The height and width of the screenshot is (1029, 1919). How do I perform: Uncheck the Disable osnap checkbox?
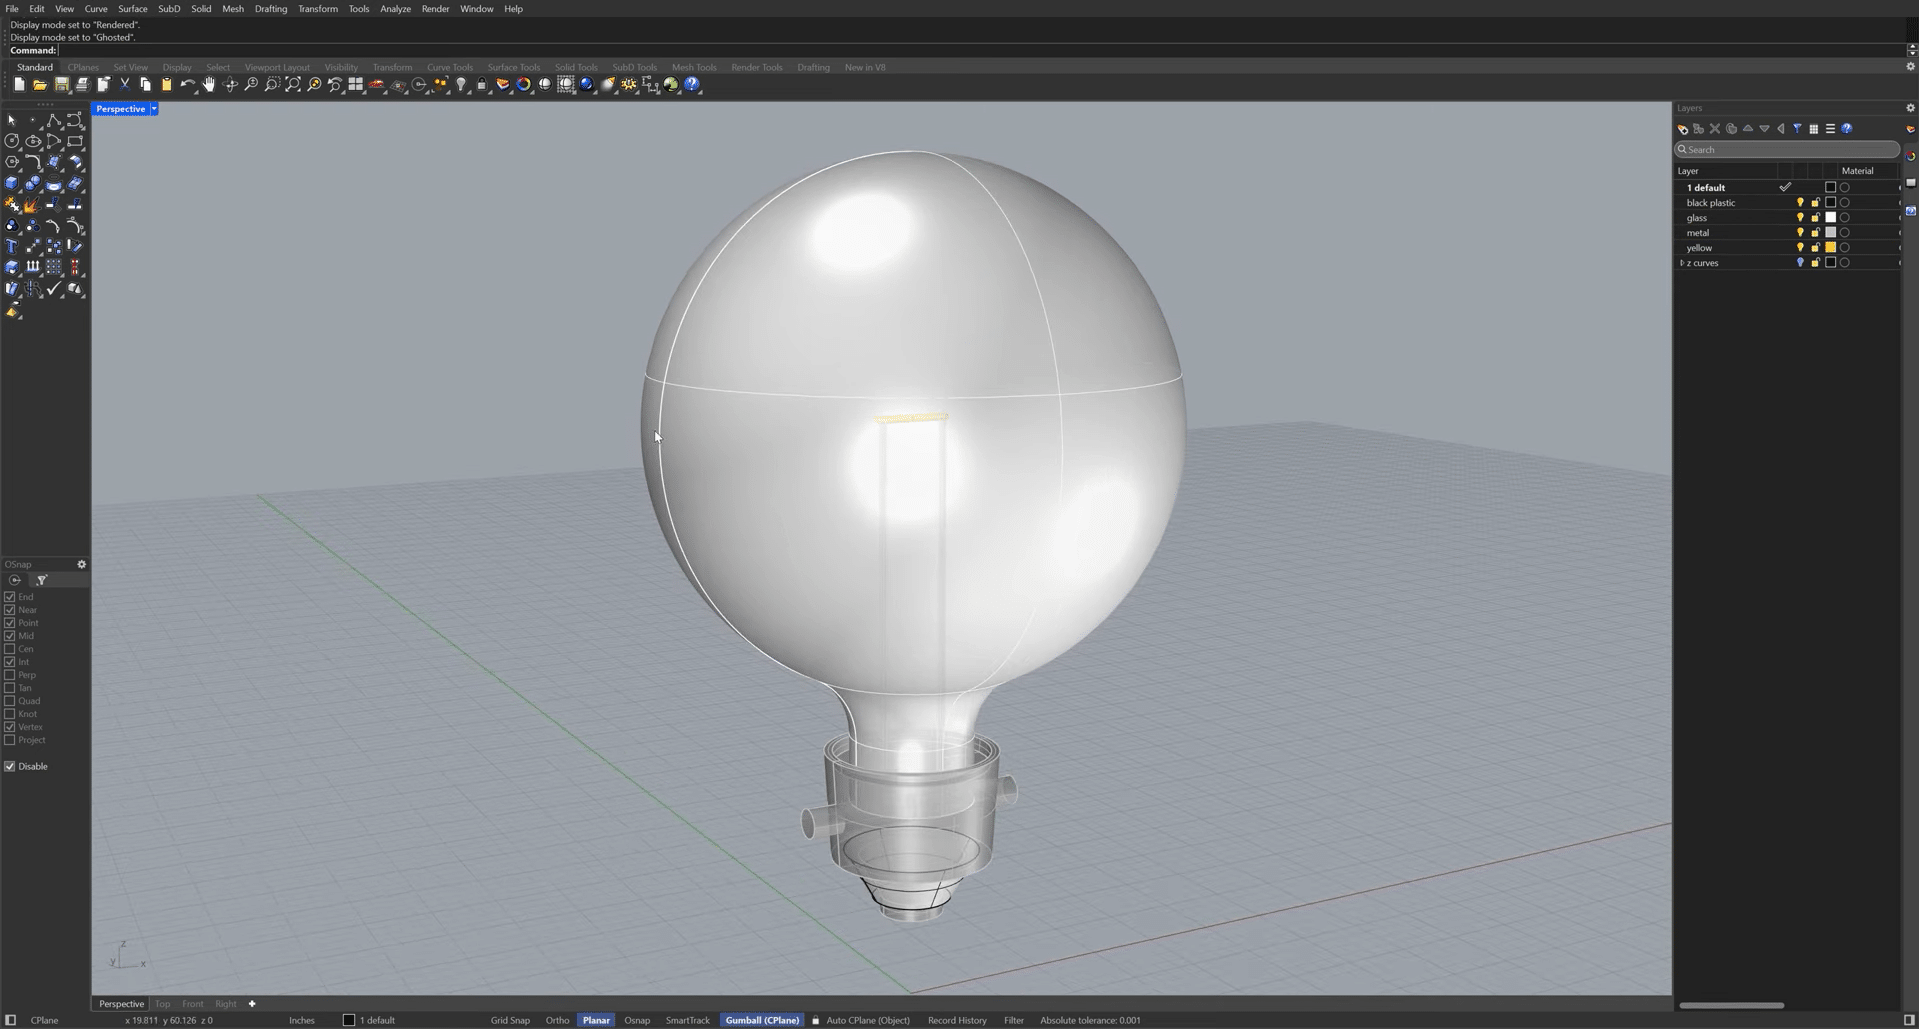[10, 767]
